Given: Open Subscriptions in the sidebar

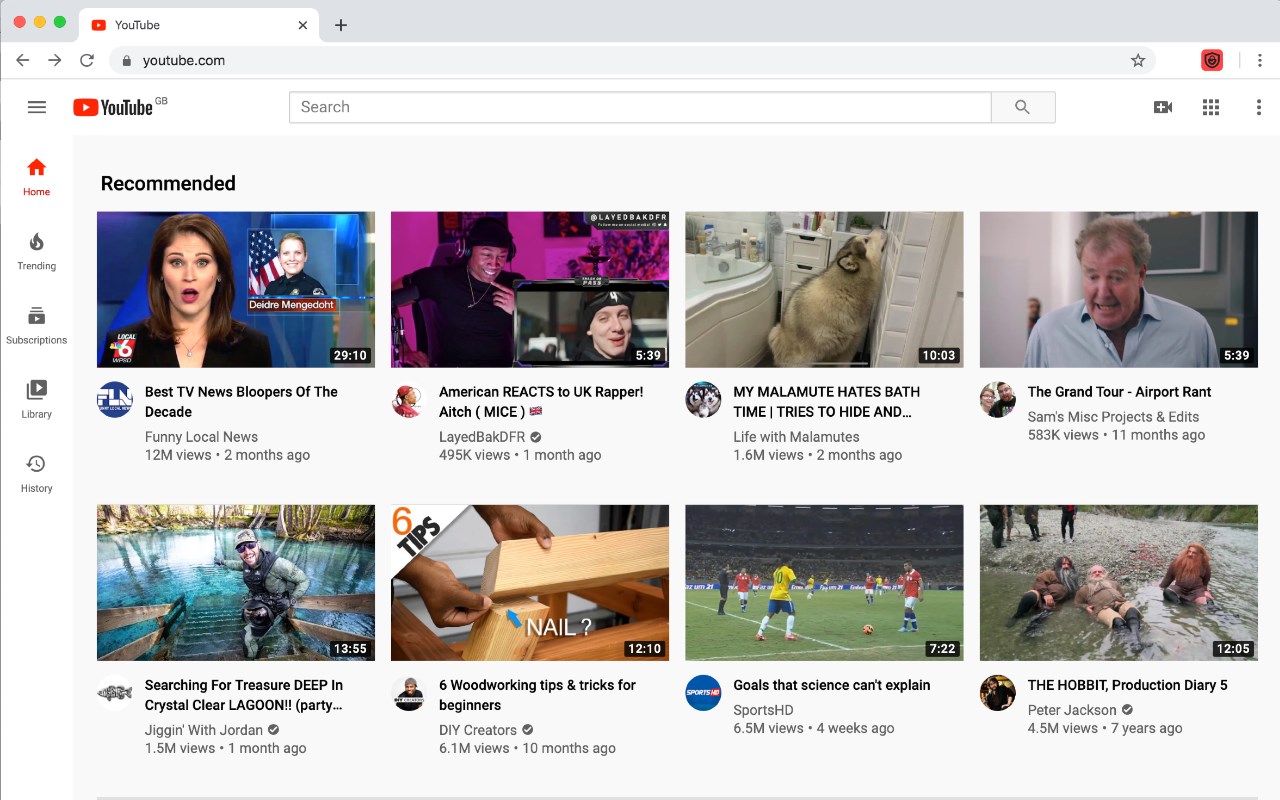Looking at the screenshot, I should tap(37, 325).
